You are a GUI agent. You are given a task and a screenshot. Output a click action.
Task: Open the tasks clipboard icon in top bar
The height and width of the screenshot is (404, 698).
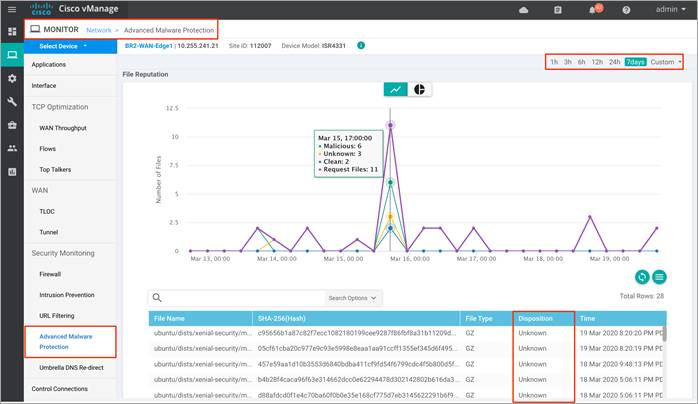pos(558,10)
